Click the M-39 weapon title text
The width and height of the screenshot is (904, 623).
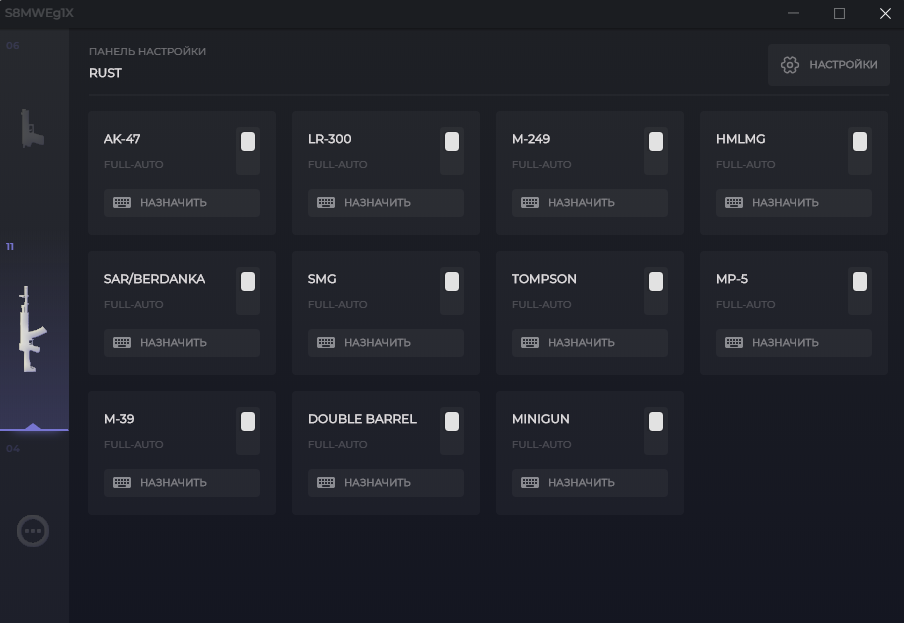(x=119, y=419)
